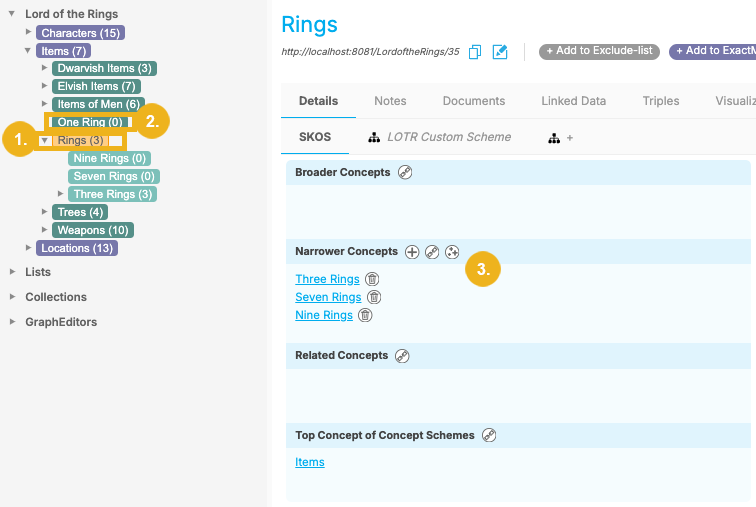Open the Items top concept link
This screenshot has height=507, width=756.
[310, 462]
